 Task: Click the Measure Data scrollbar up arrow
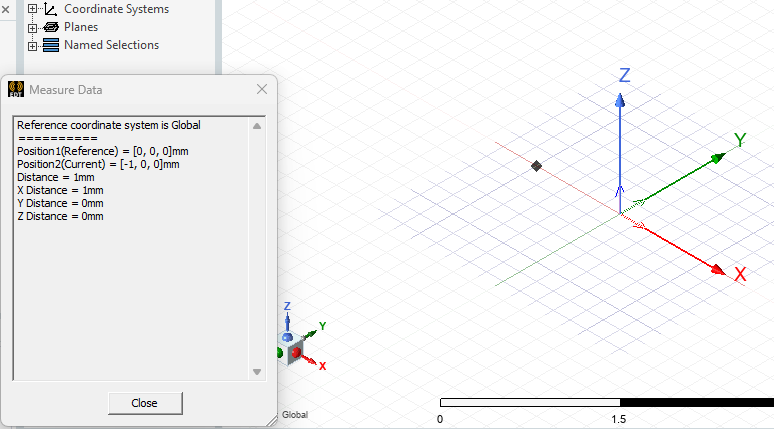[x=257, y=126]
